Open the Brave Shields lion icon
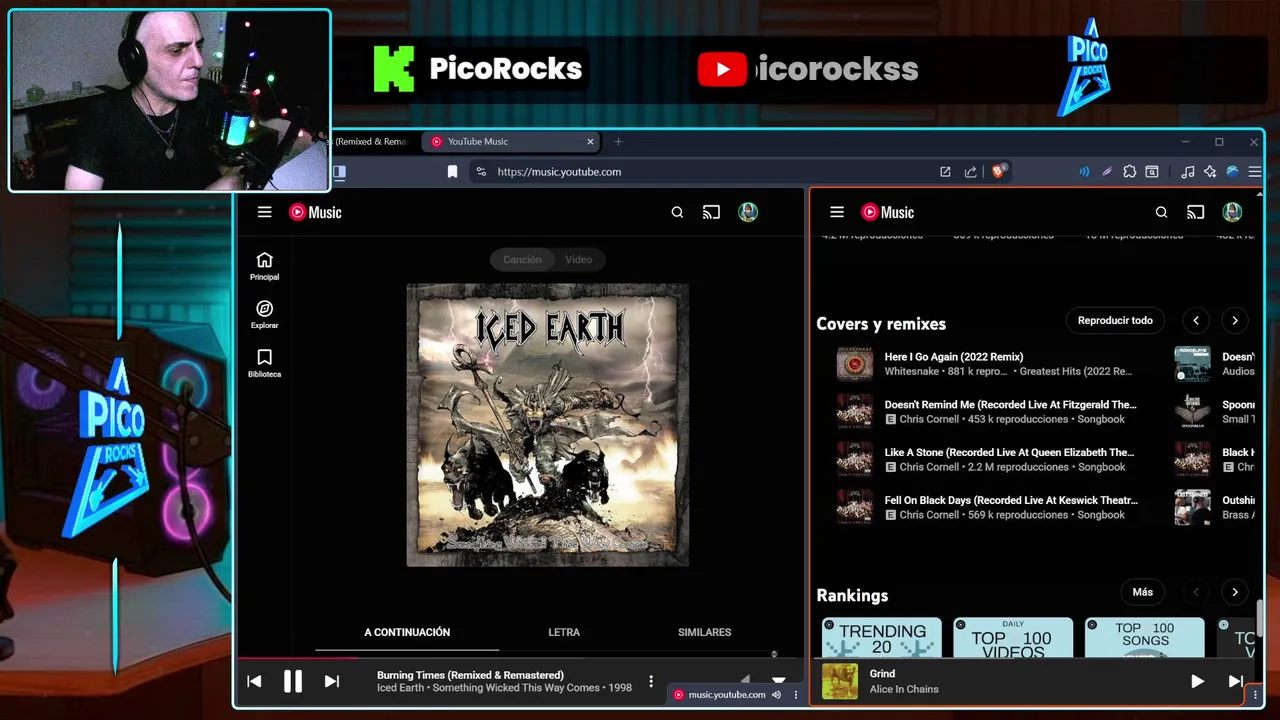The width and height of the screenshot is (1280, 720). coord(998,172)
